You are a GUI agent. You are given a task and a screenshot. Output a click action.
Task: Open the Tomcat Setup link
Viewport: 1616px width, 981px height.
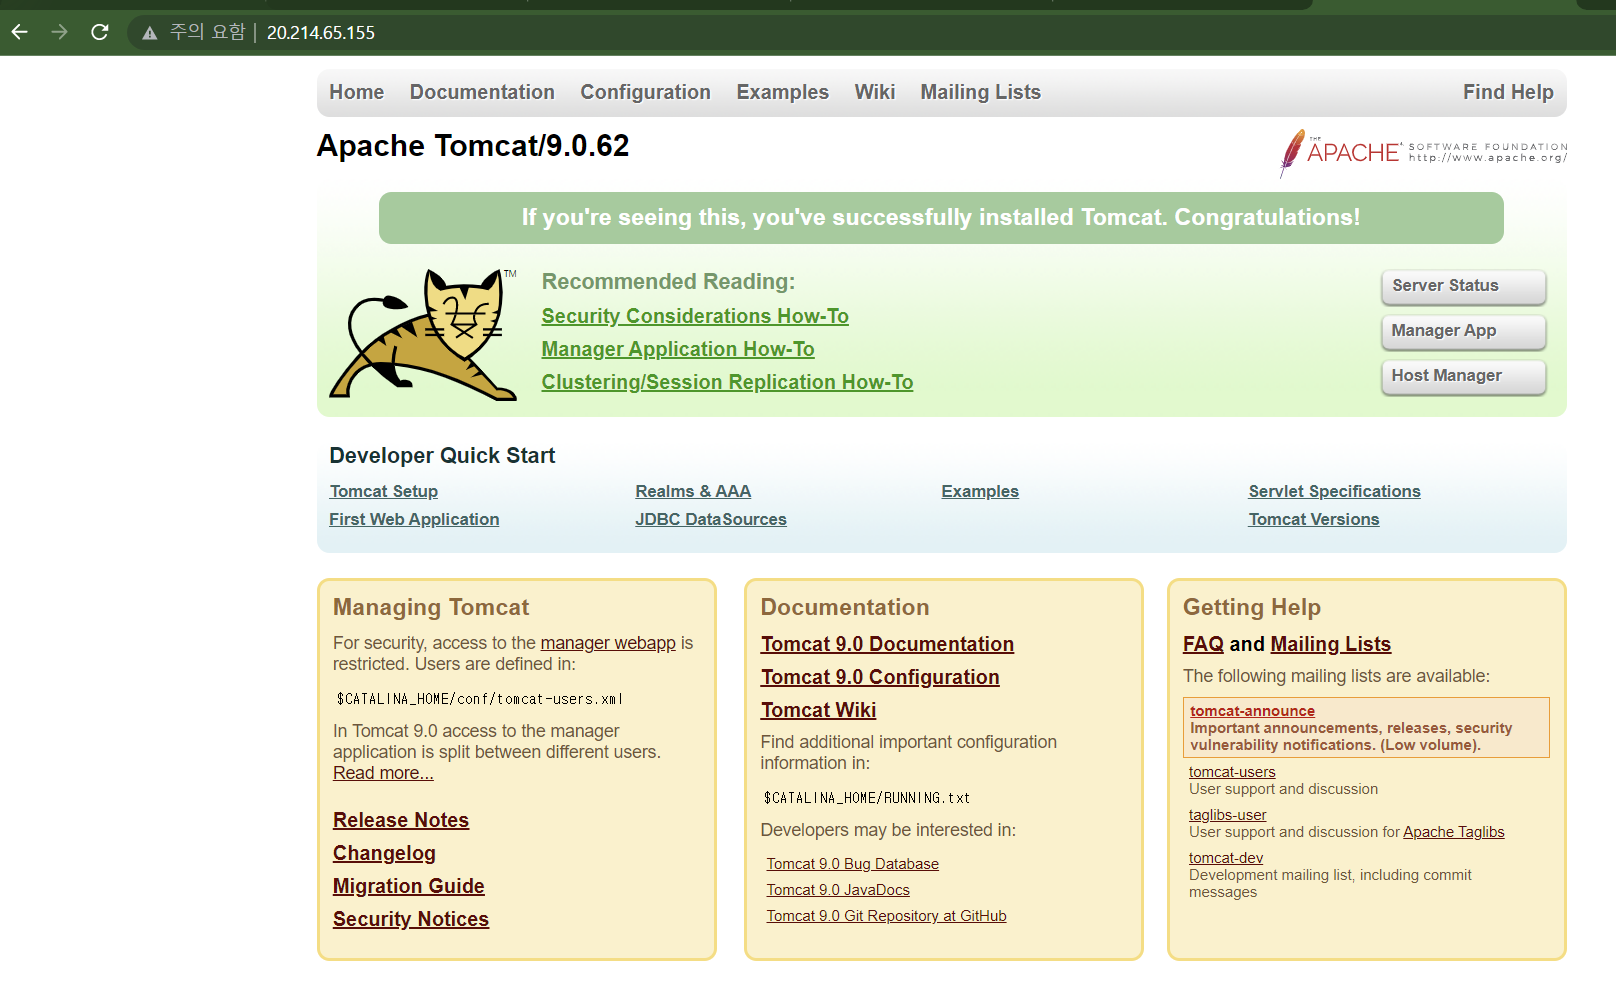tap(384, 491)
